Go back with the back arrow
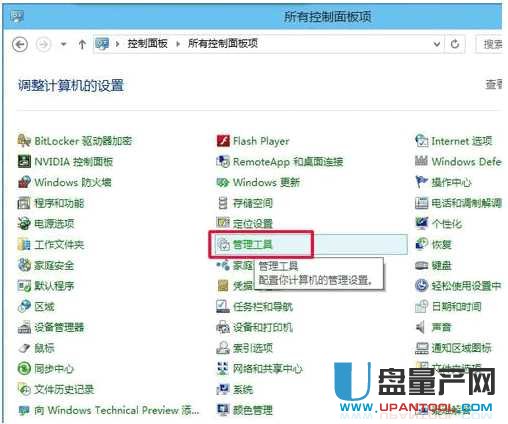Screen dimensions: 508x424 pyautogui.click(x=20, y=44)
